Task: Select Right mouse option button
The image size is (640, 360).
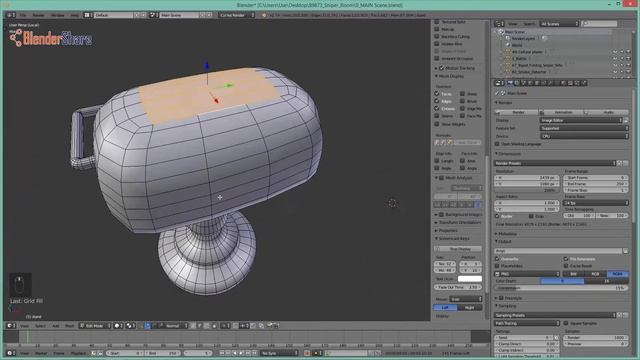Action: coord(470,307)
